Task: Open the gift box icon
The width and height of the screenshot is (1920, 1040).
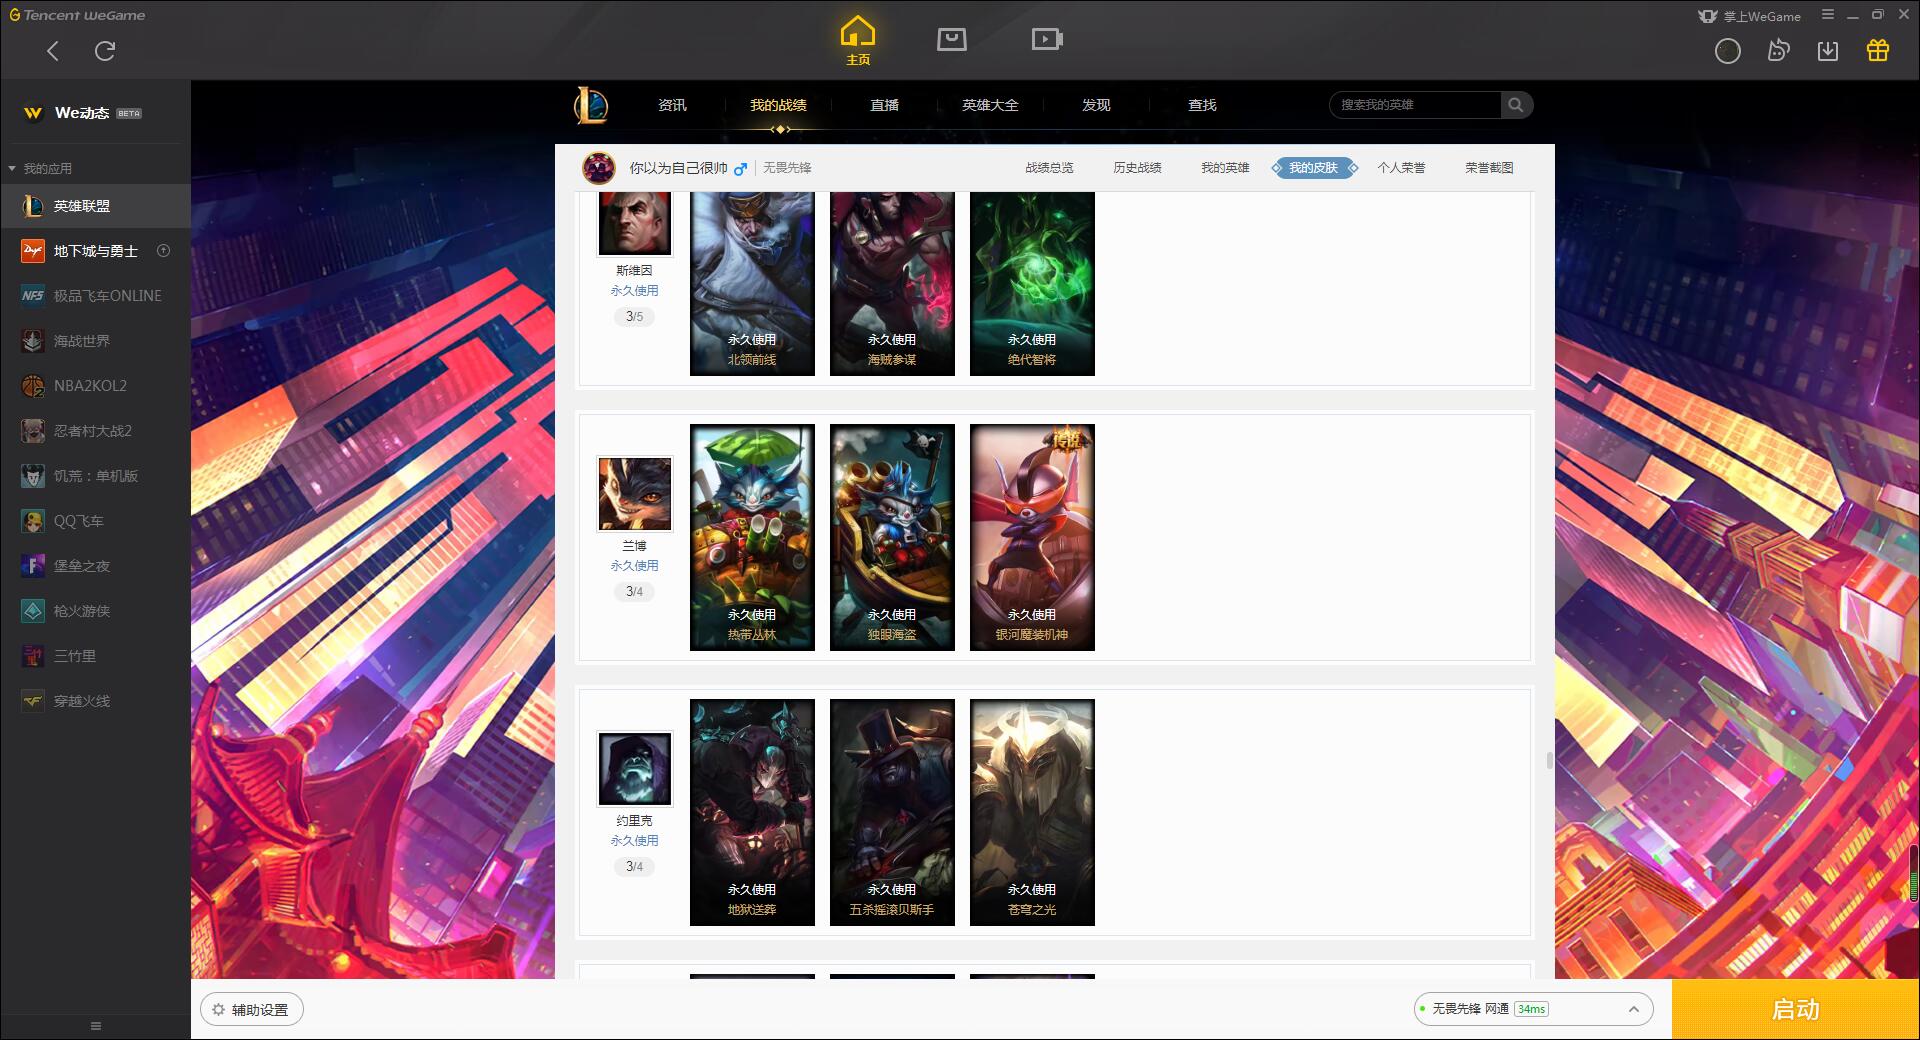Action: tap(1878, 51)
